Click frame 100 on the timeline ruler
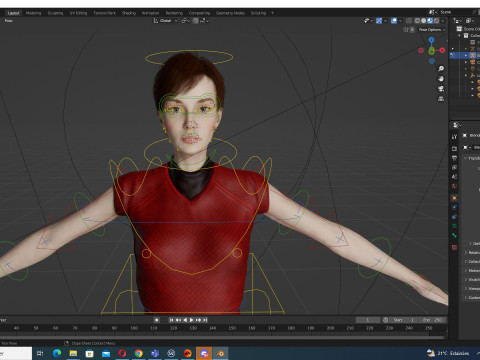480x360 pixels. point(134,328)
